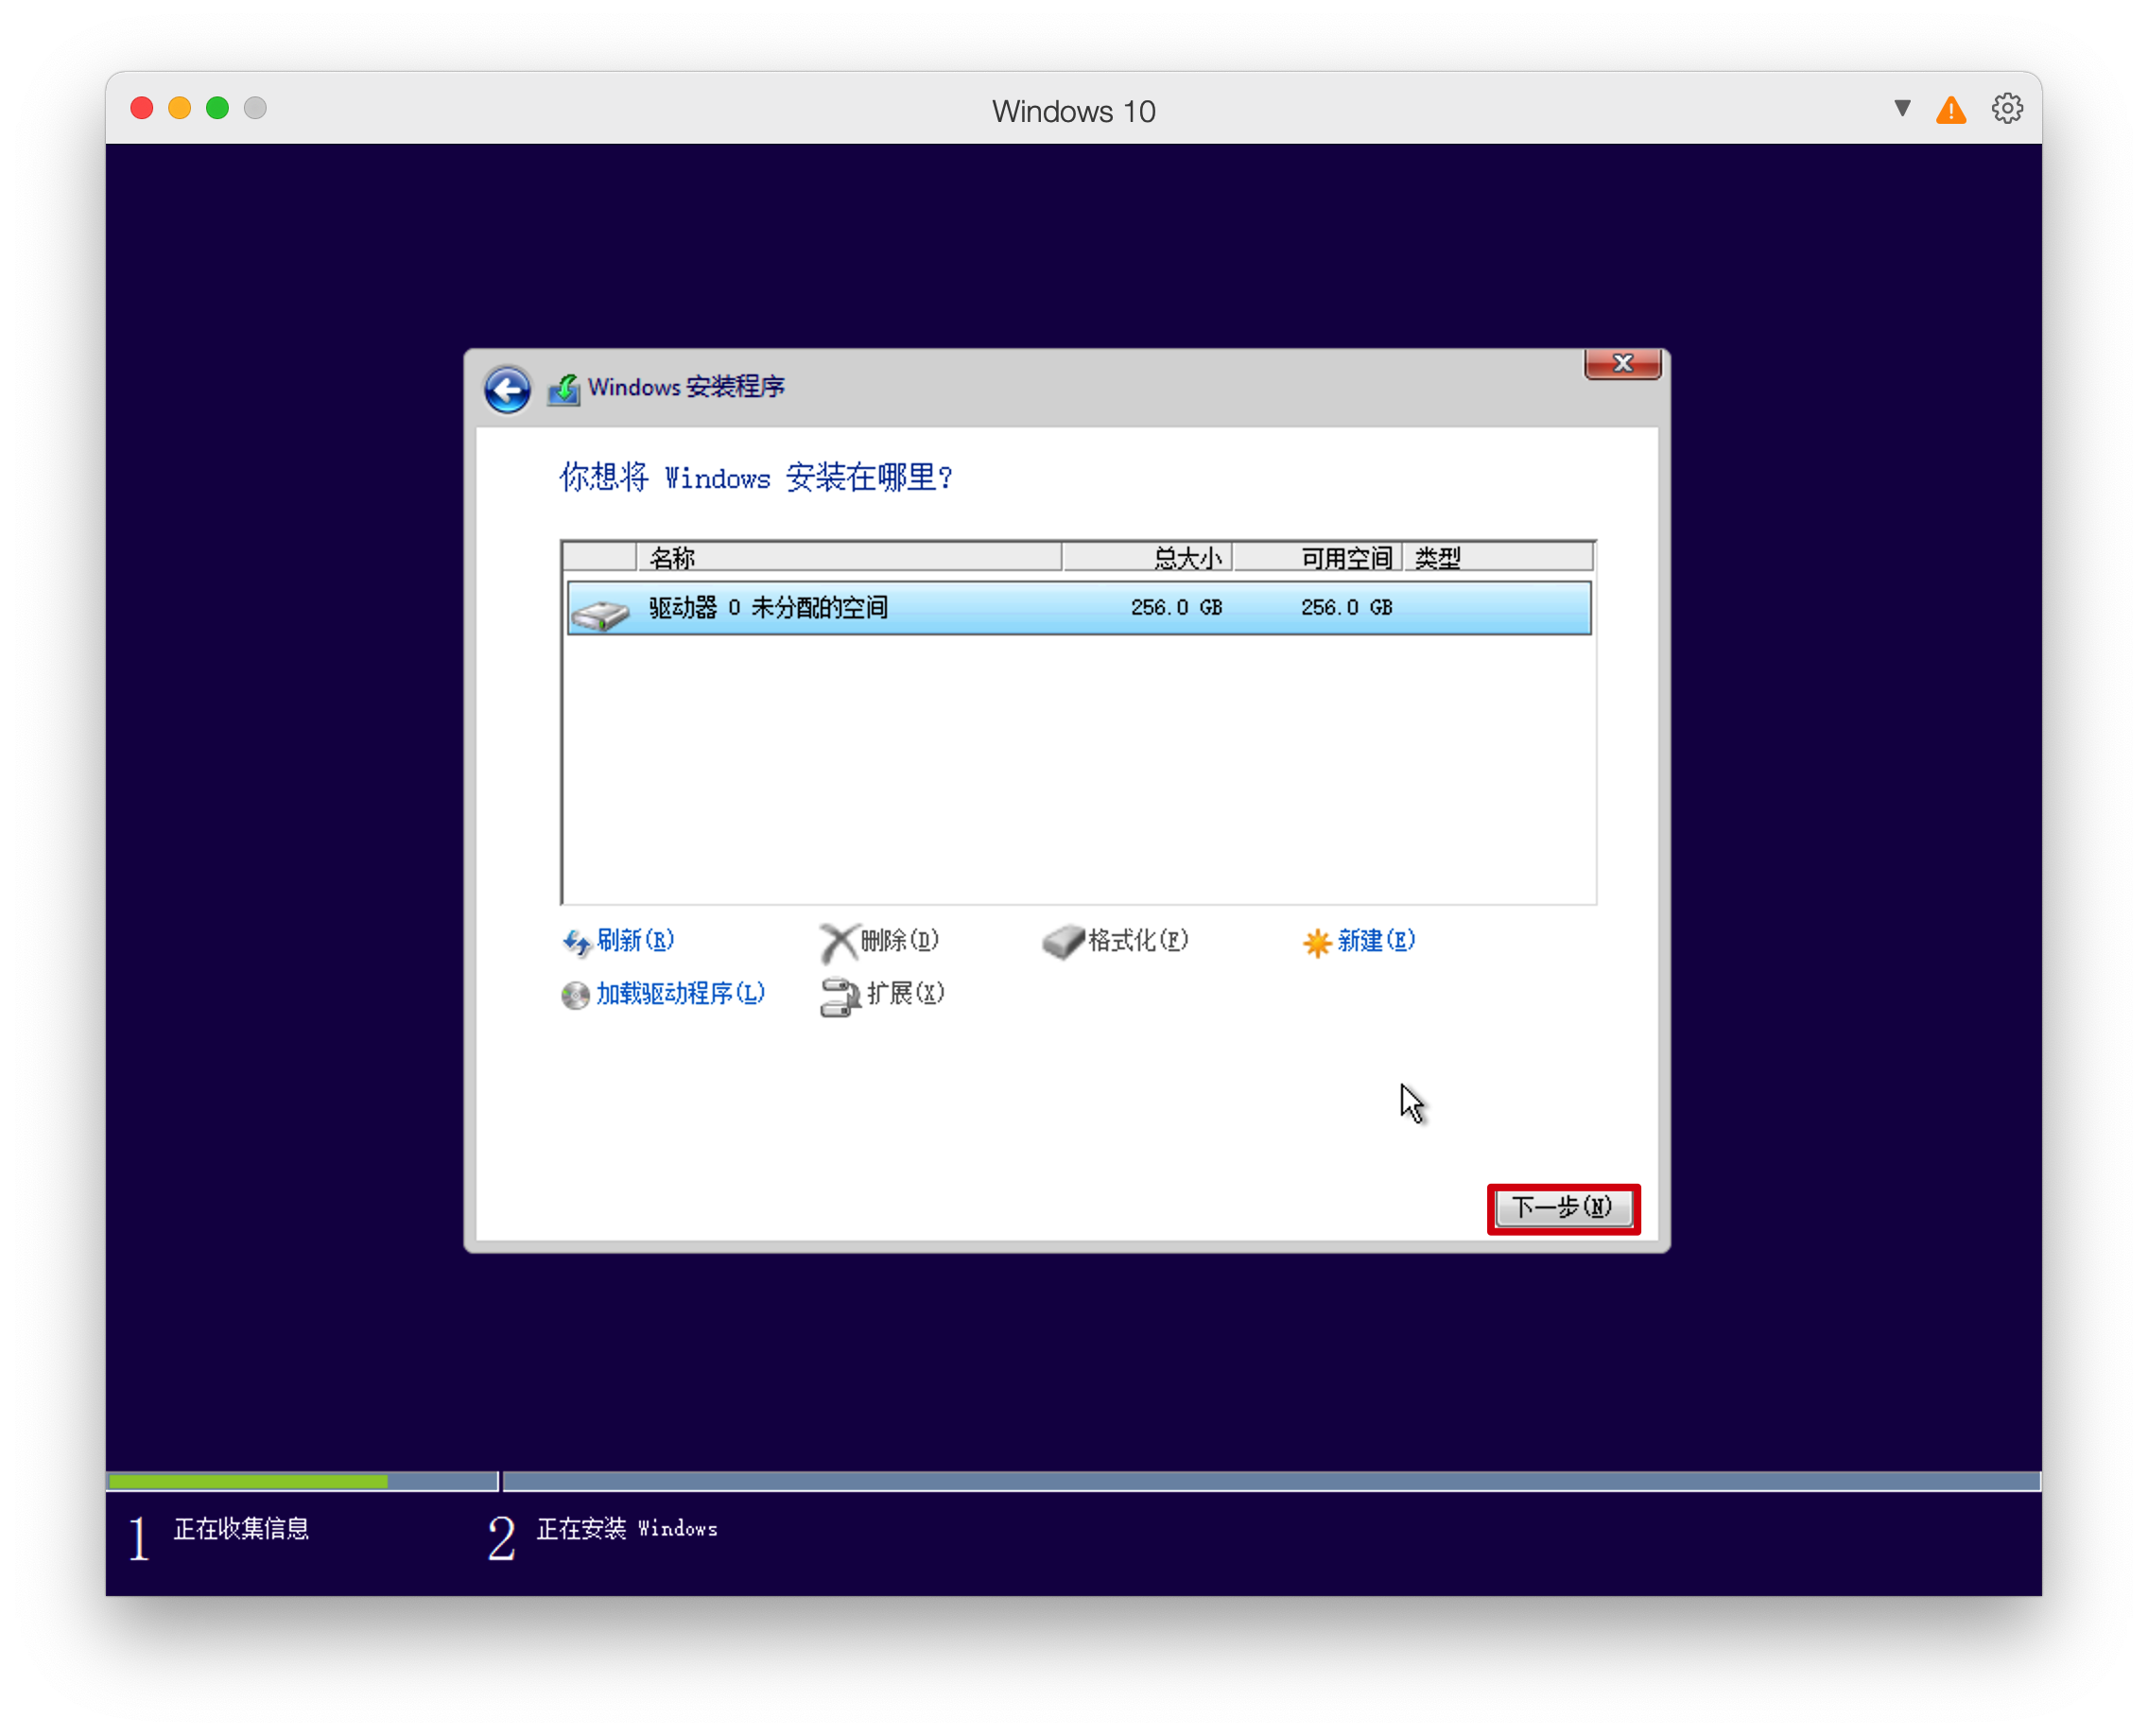Image resolution: width=2148 pixels, height=1736 pixels.
Task: Open the dropdown triangle in VM title bar
Action: (x=1902, y=108)
